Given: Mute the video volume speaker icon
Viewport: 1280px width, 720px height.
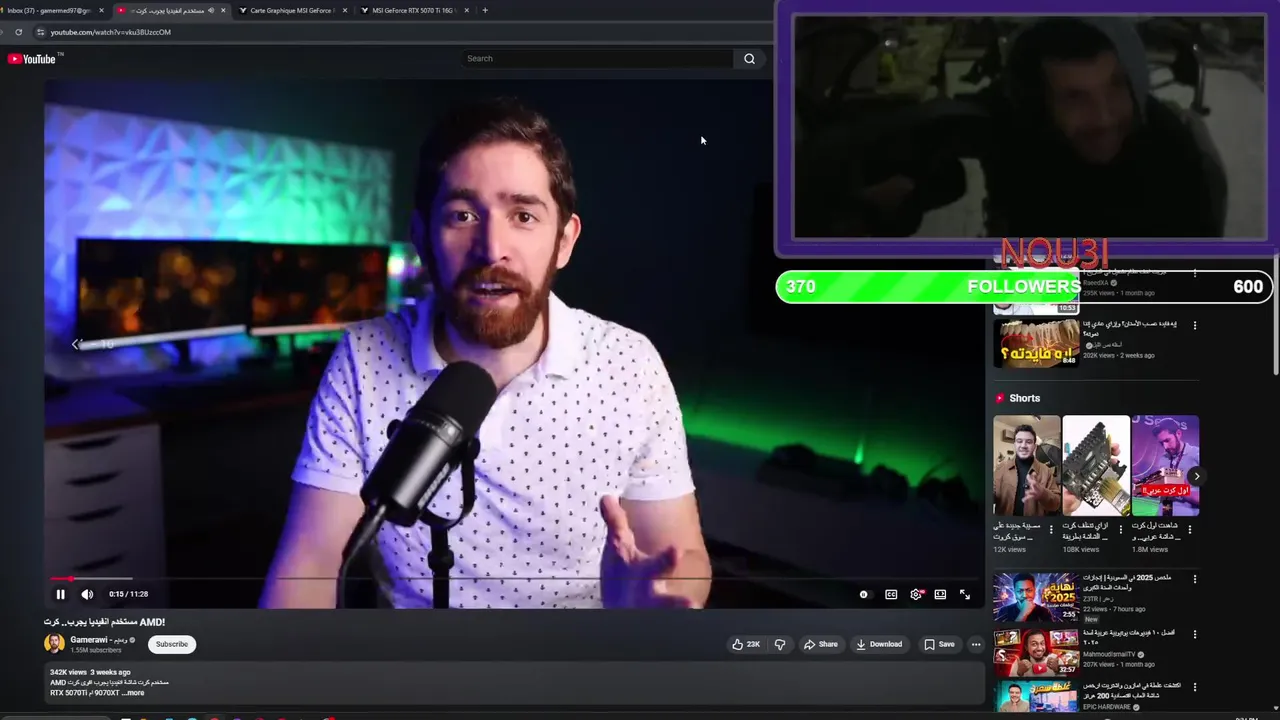Looking at the screenshot, I should click(x=87, y=594).
